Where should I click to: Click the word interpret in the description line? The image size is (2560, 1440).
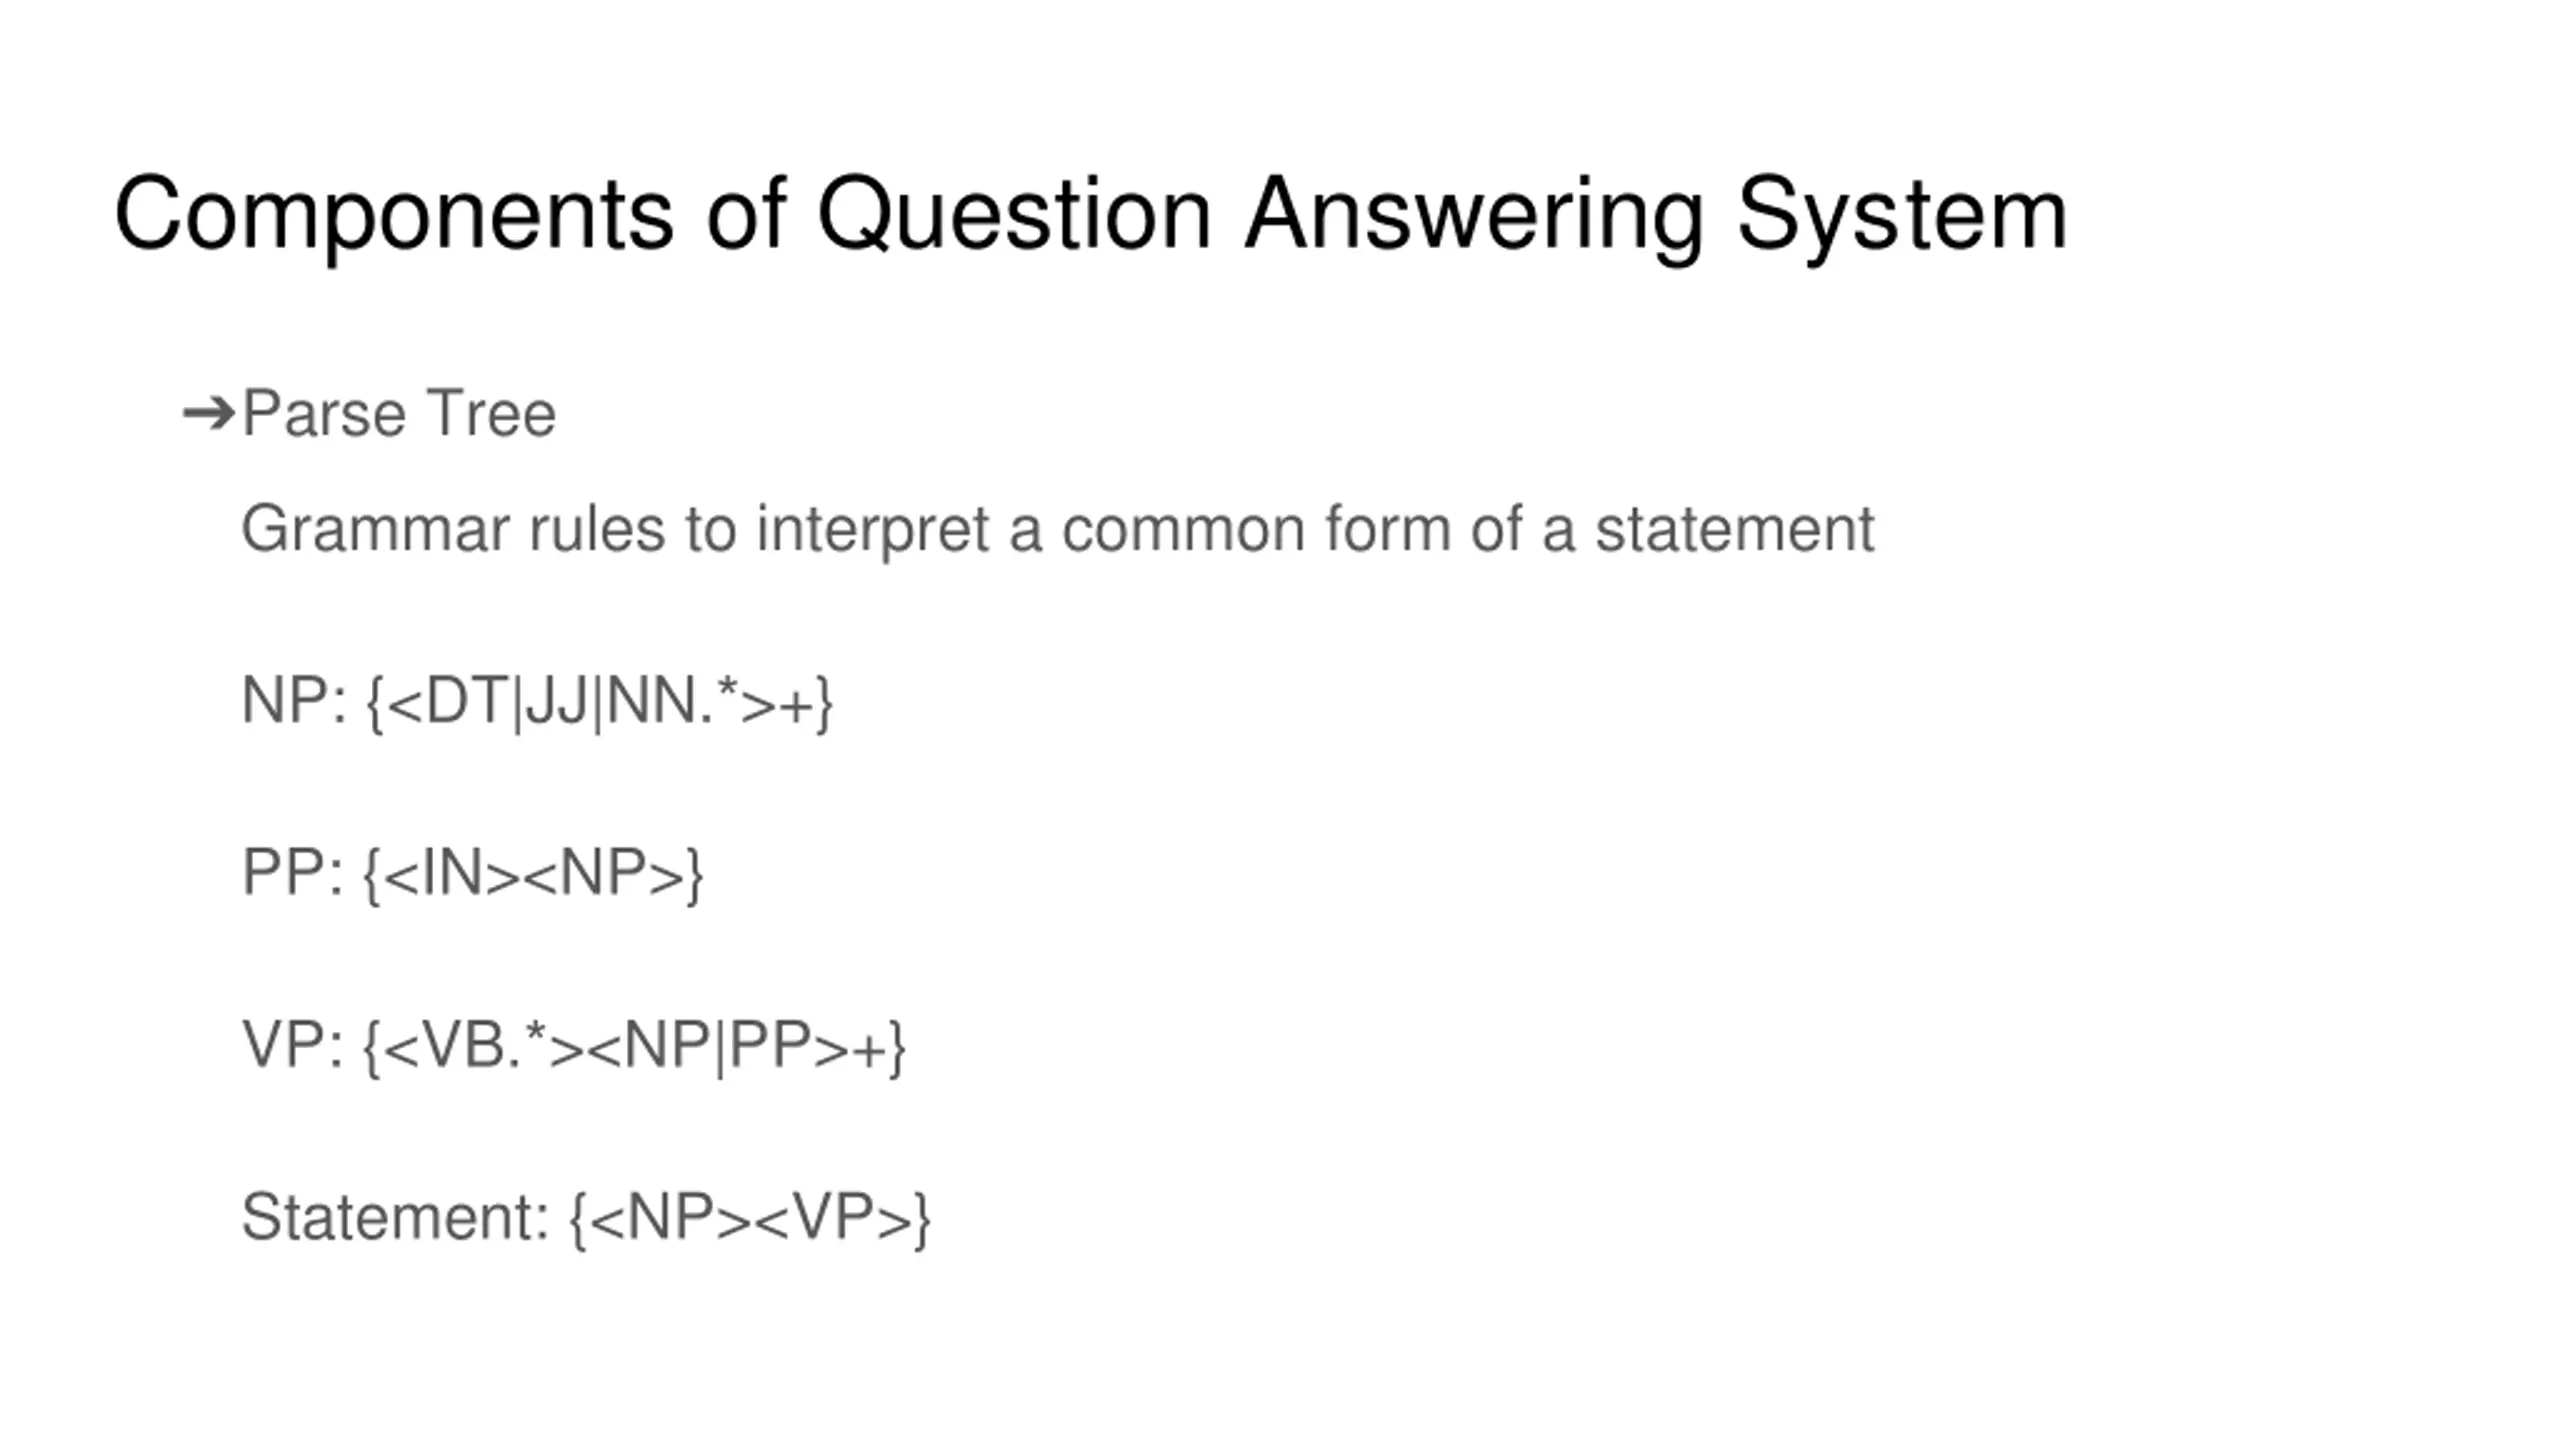pos(873,531)
